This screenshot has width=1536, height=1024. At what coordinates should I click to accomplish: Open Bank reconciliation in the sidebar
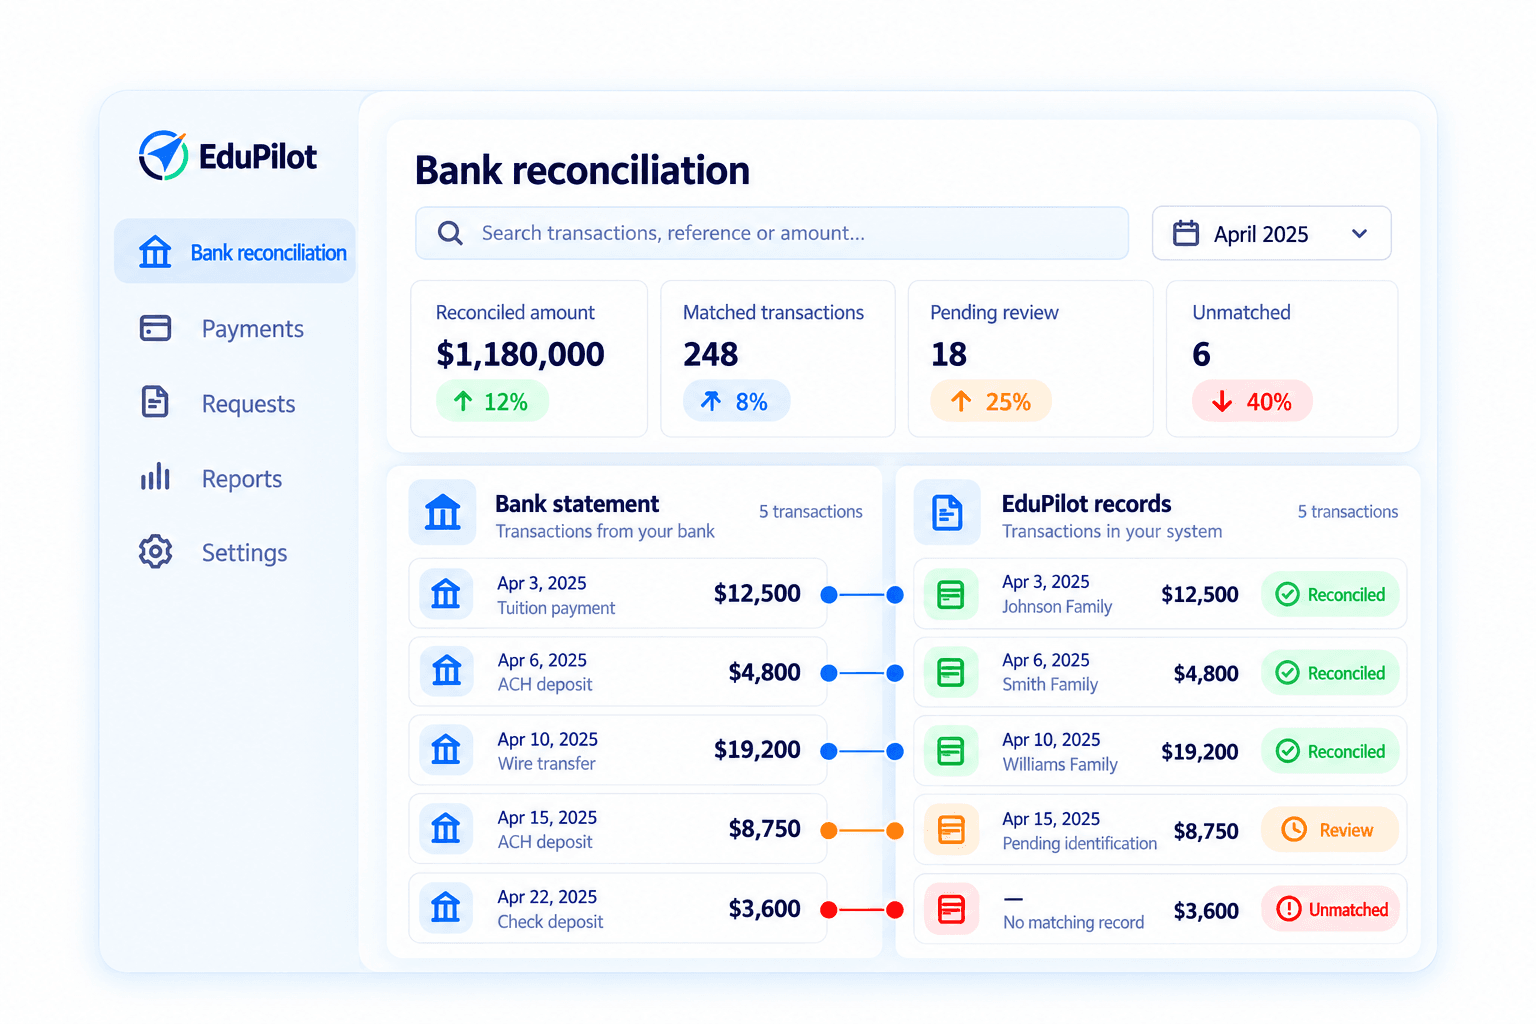pyautogui.click(x=235, y=251)
